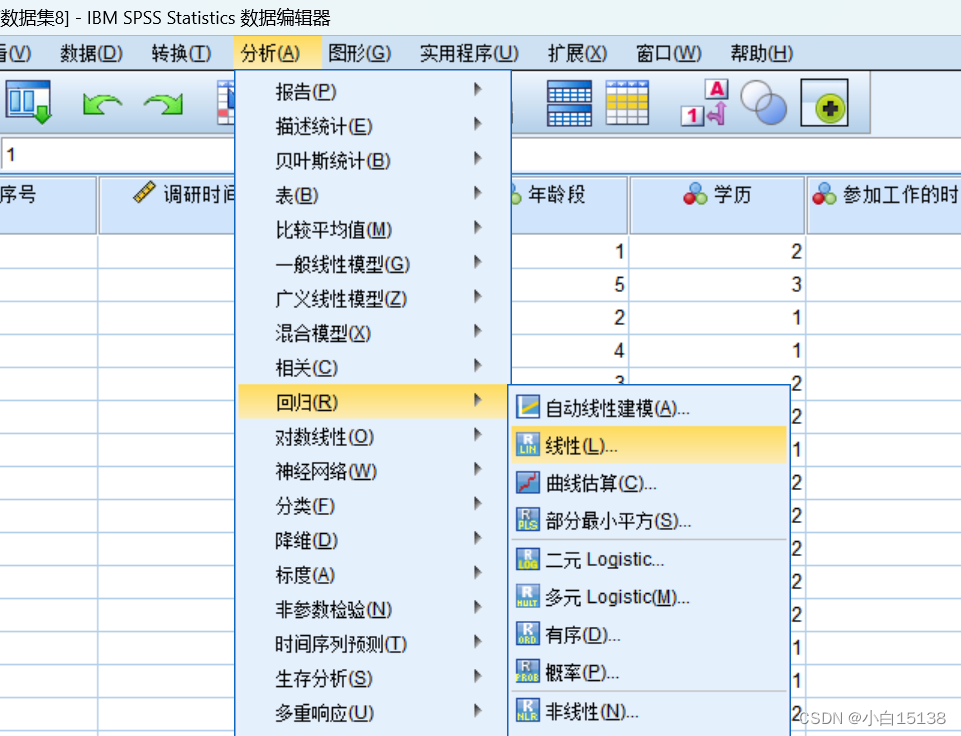961x736 pixels.
Task: Select the 年龄段 column header
Action: coord(569,205)
